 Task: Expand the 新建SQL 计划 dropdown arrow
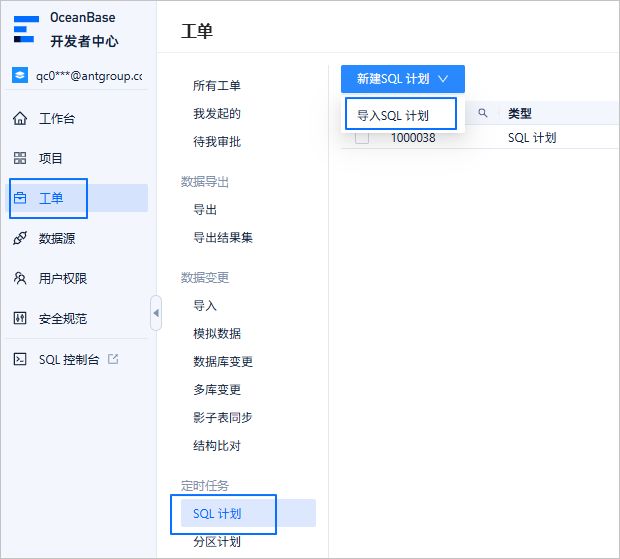[x=443, y=79]
